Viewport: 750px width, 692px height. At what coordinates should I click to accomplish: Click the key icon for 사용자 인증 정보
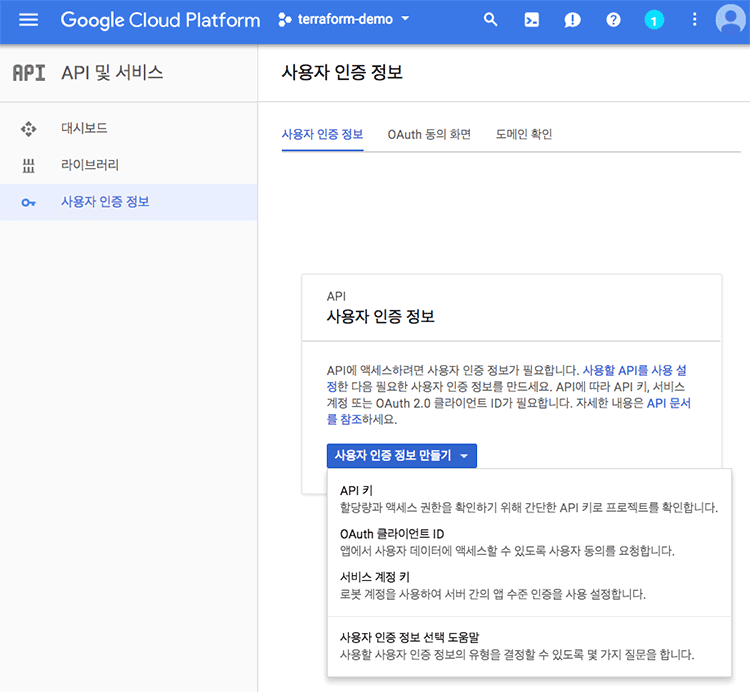click(x=29, y=203)
